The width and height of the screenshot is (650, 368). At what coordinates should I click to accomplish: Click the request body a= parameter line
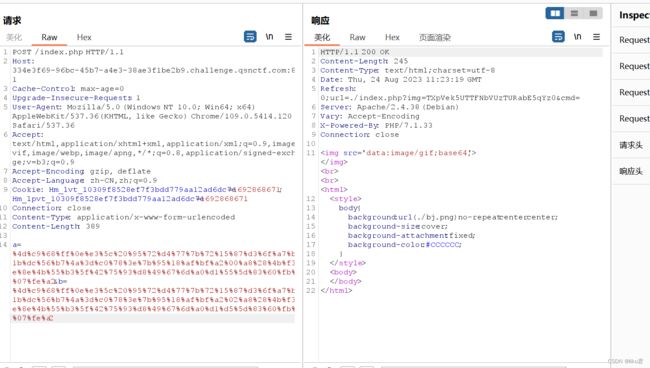(17, 245)
